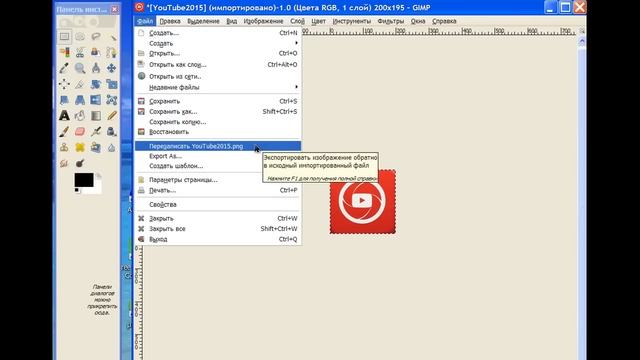Select the Paintbrush tool

[x=64, y=131]
